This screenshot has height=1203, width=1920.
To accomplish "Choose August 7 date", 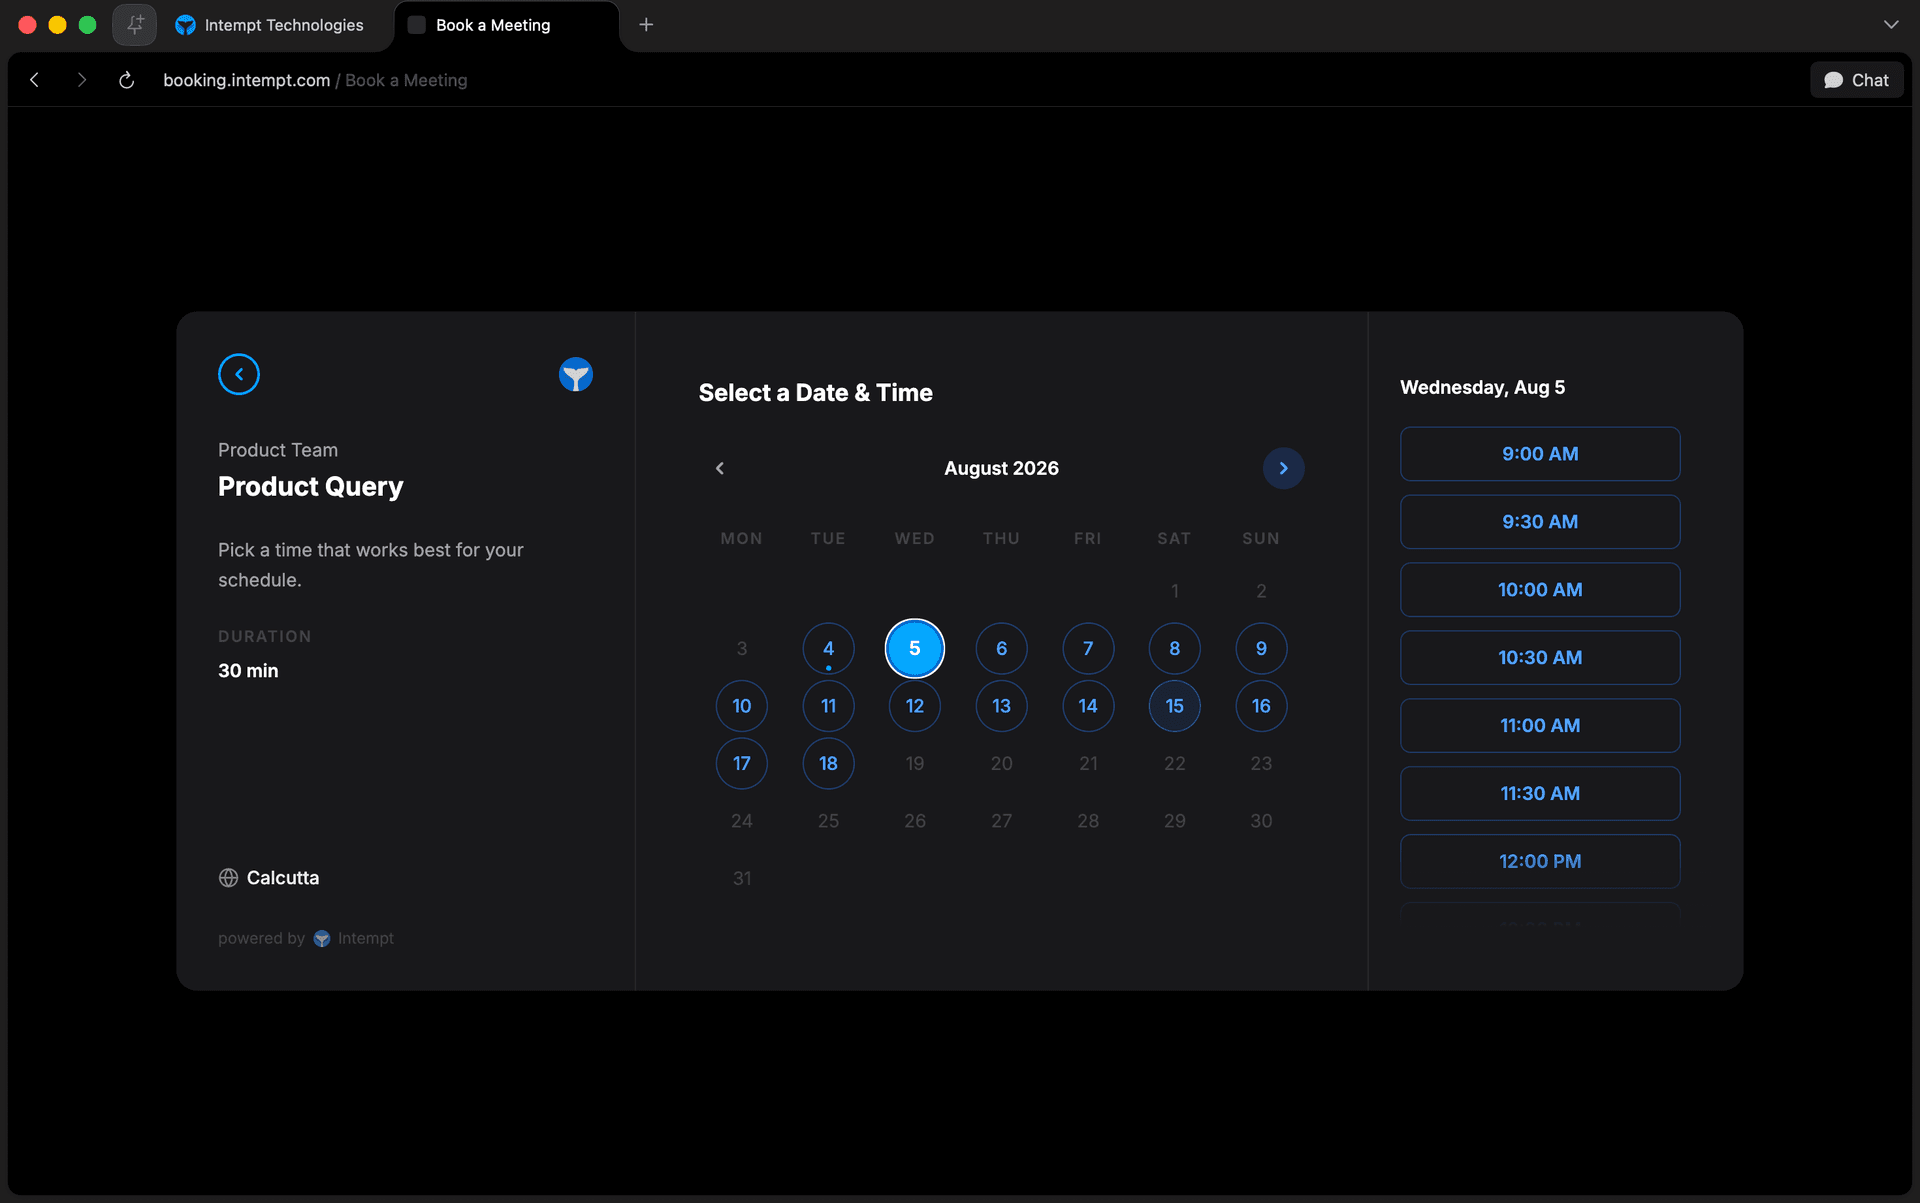I will [x=1088, y=648].
